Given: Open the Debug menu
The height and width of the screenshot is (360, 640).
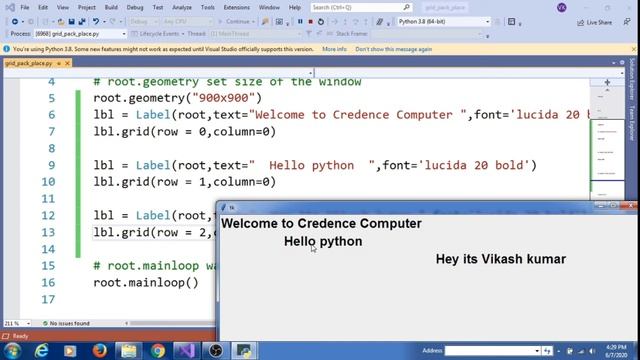Looking at the screenshot, I should tap(135, 7).
